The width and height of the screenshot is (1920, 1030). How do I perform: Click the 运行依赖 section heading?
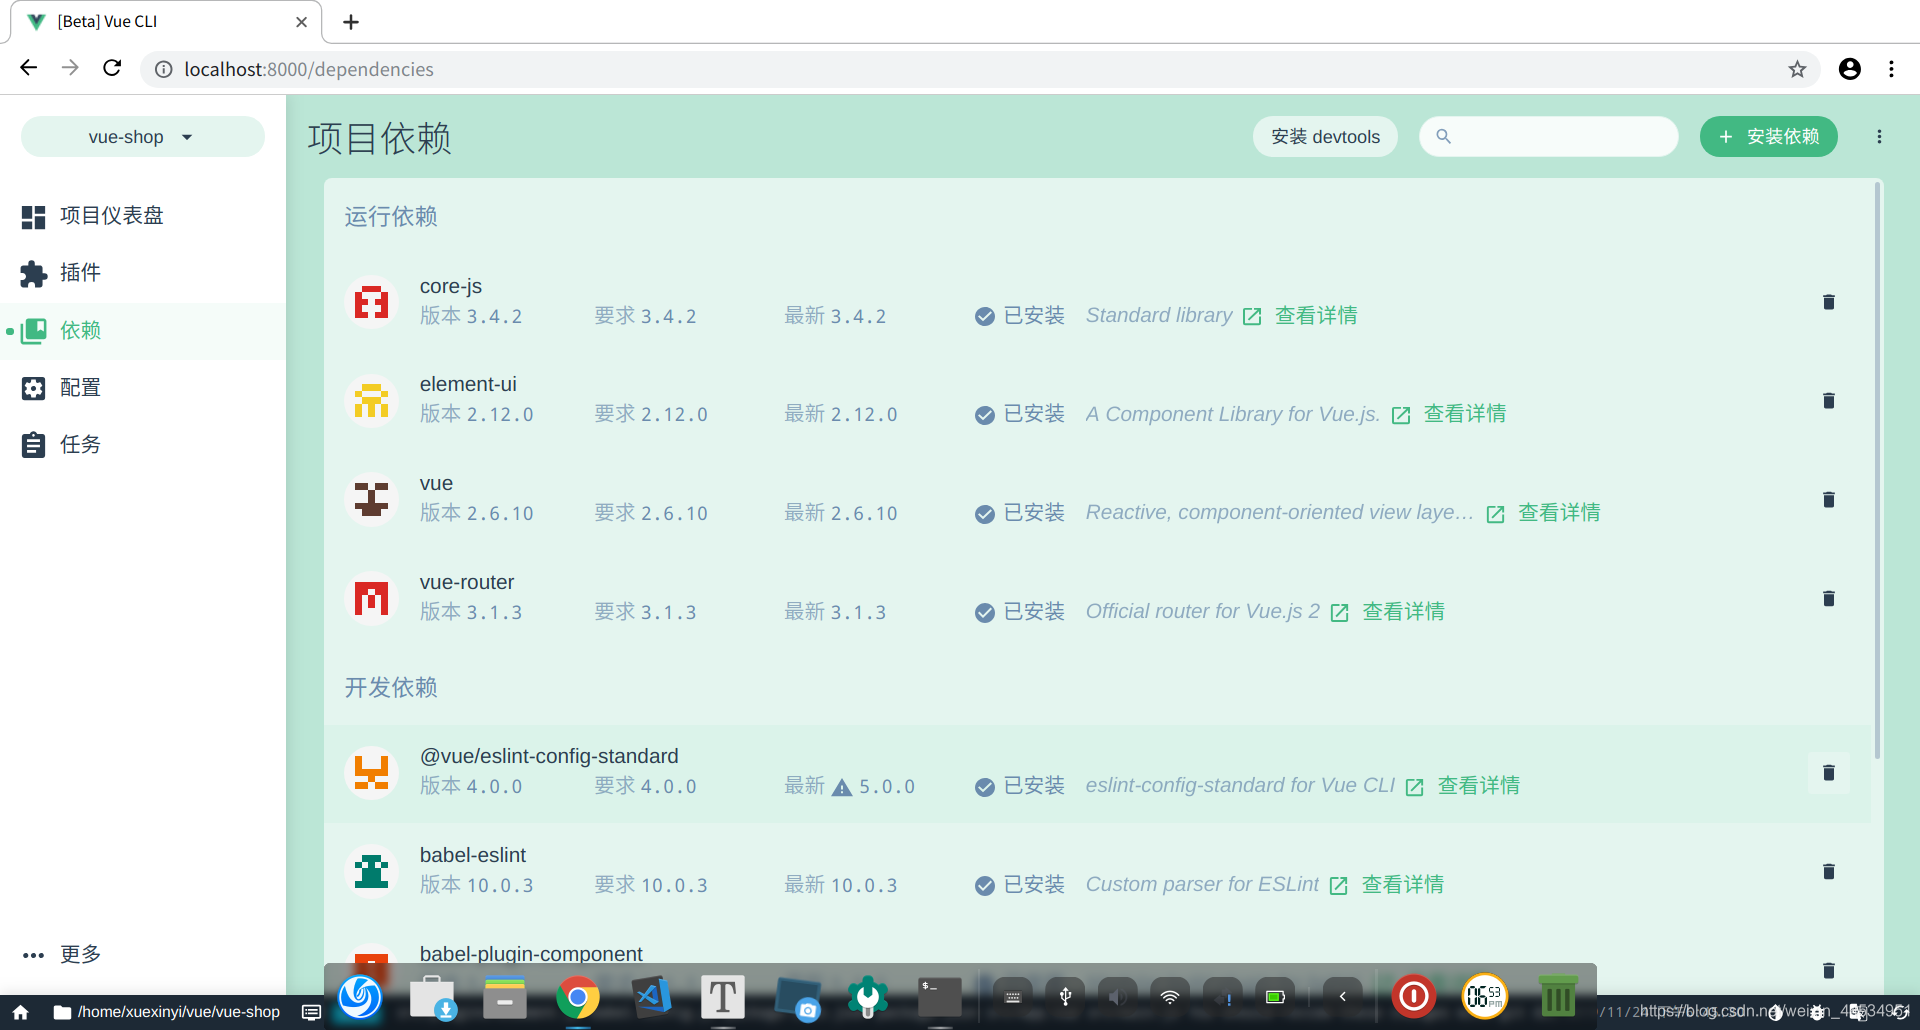(391, 217)
